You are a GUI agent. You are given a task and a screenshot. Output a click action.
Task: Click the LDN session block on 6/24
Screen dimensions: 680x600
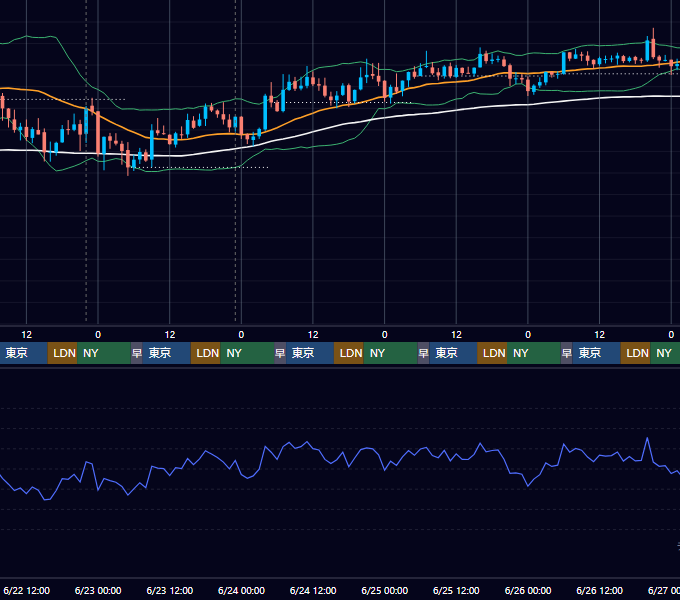(349, 353)
